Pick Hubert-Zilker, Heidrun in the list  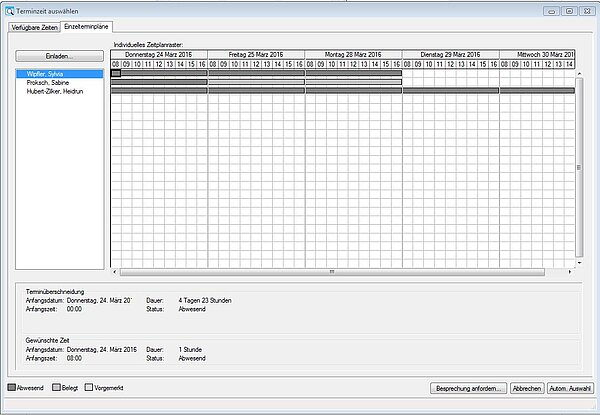click(60, 91)
